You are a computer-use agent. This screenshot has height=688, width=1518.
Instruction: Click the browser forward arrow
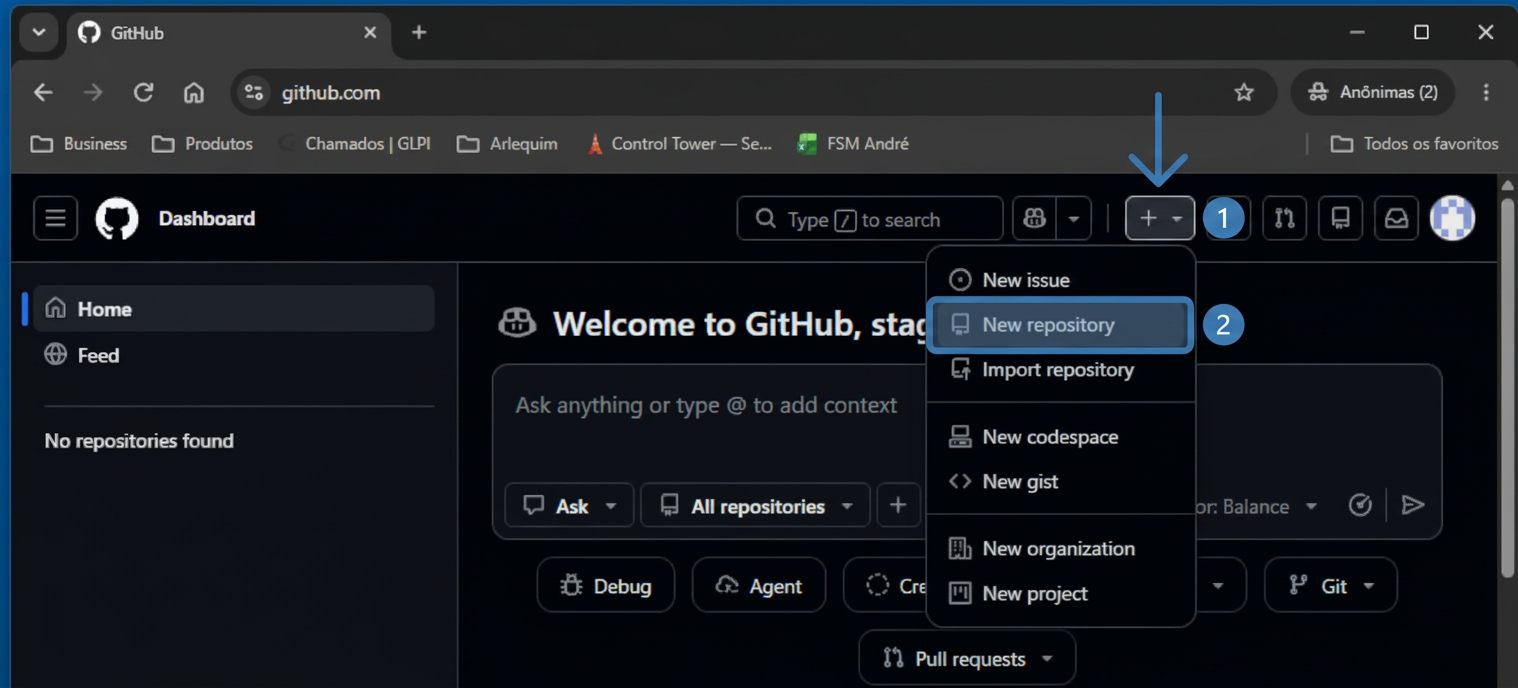click(93, 93)
